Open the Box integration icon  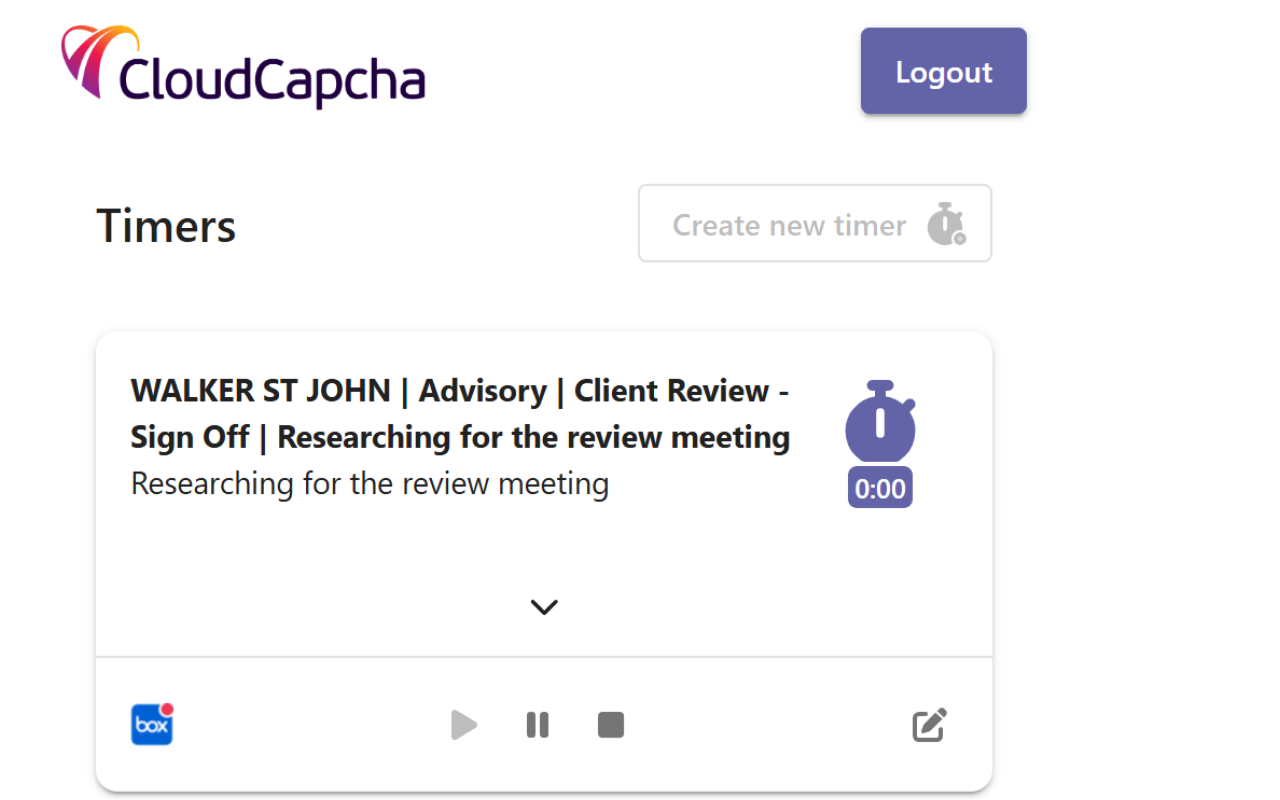click(x=152, y=725)
